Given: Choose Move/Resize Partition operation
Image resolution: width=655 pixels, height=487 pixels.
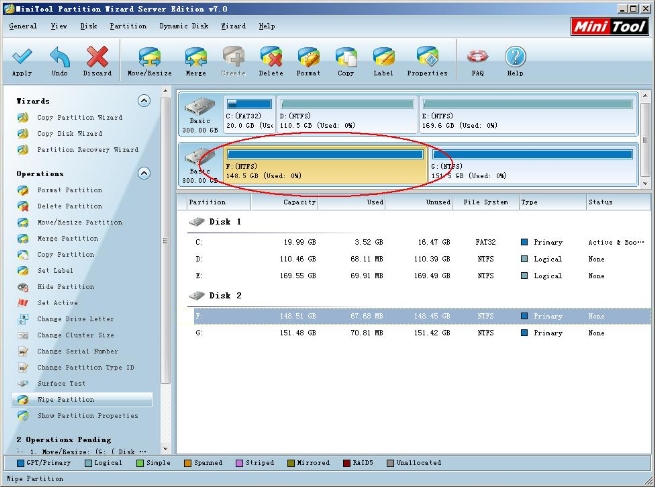Looking at the screenshot, I should (x=79, y=223).
